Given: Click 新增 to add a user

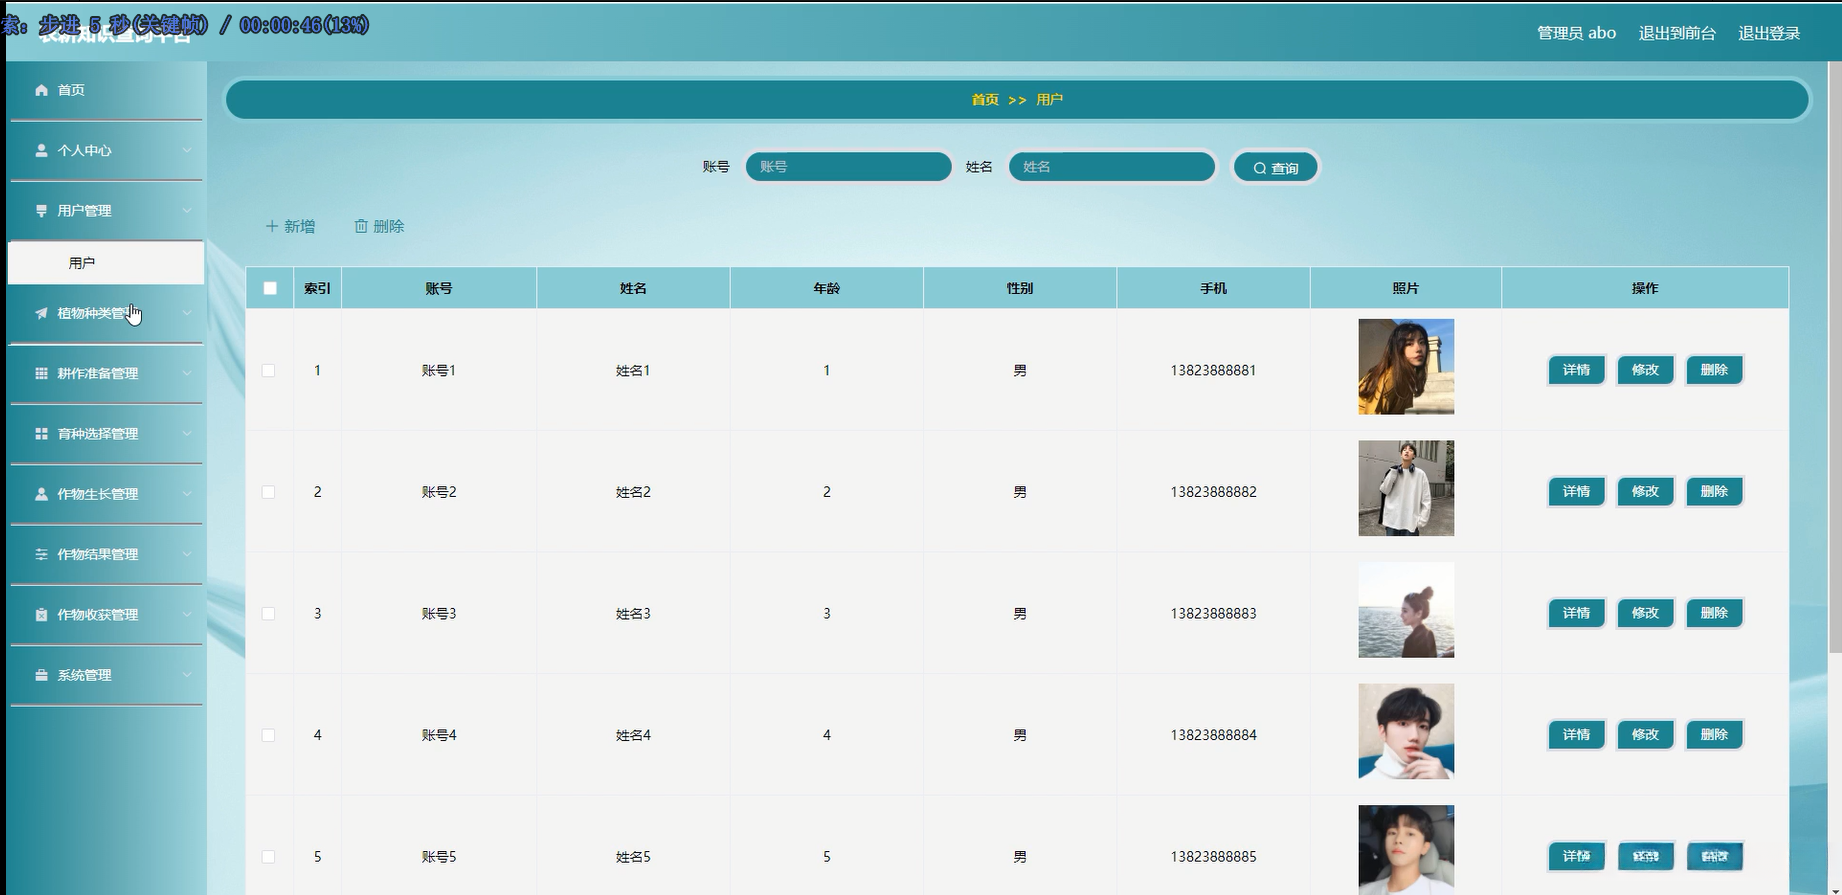Looking at the screenshot, I should point(290,226).
